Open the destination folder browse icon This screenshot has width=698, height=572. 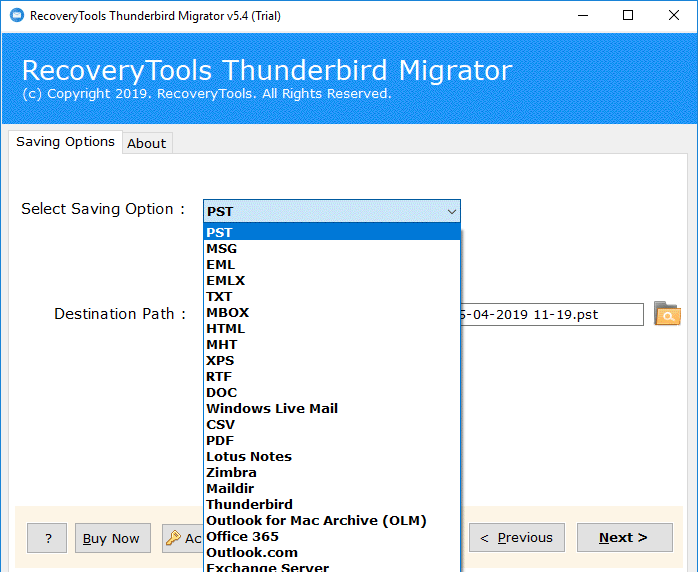[x=667, y=314]
